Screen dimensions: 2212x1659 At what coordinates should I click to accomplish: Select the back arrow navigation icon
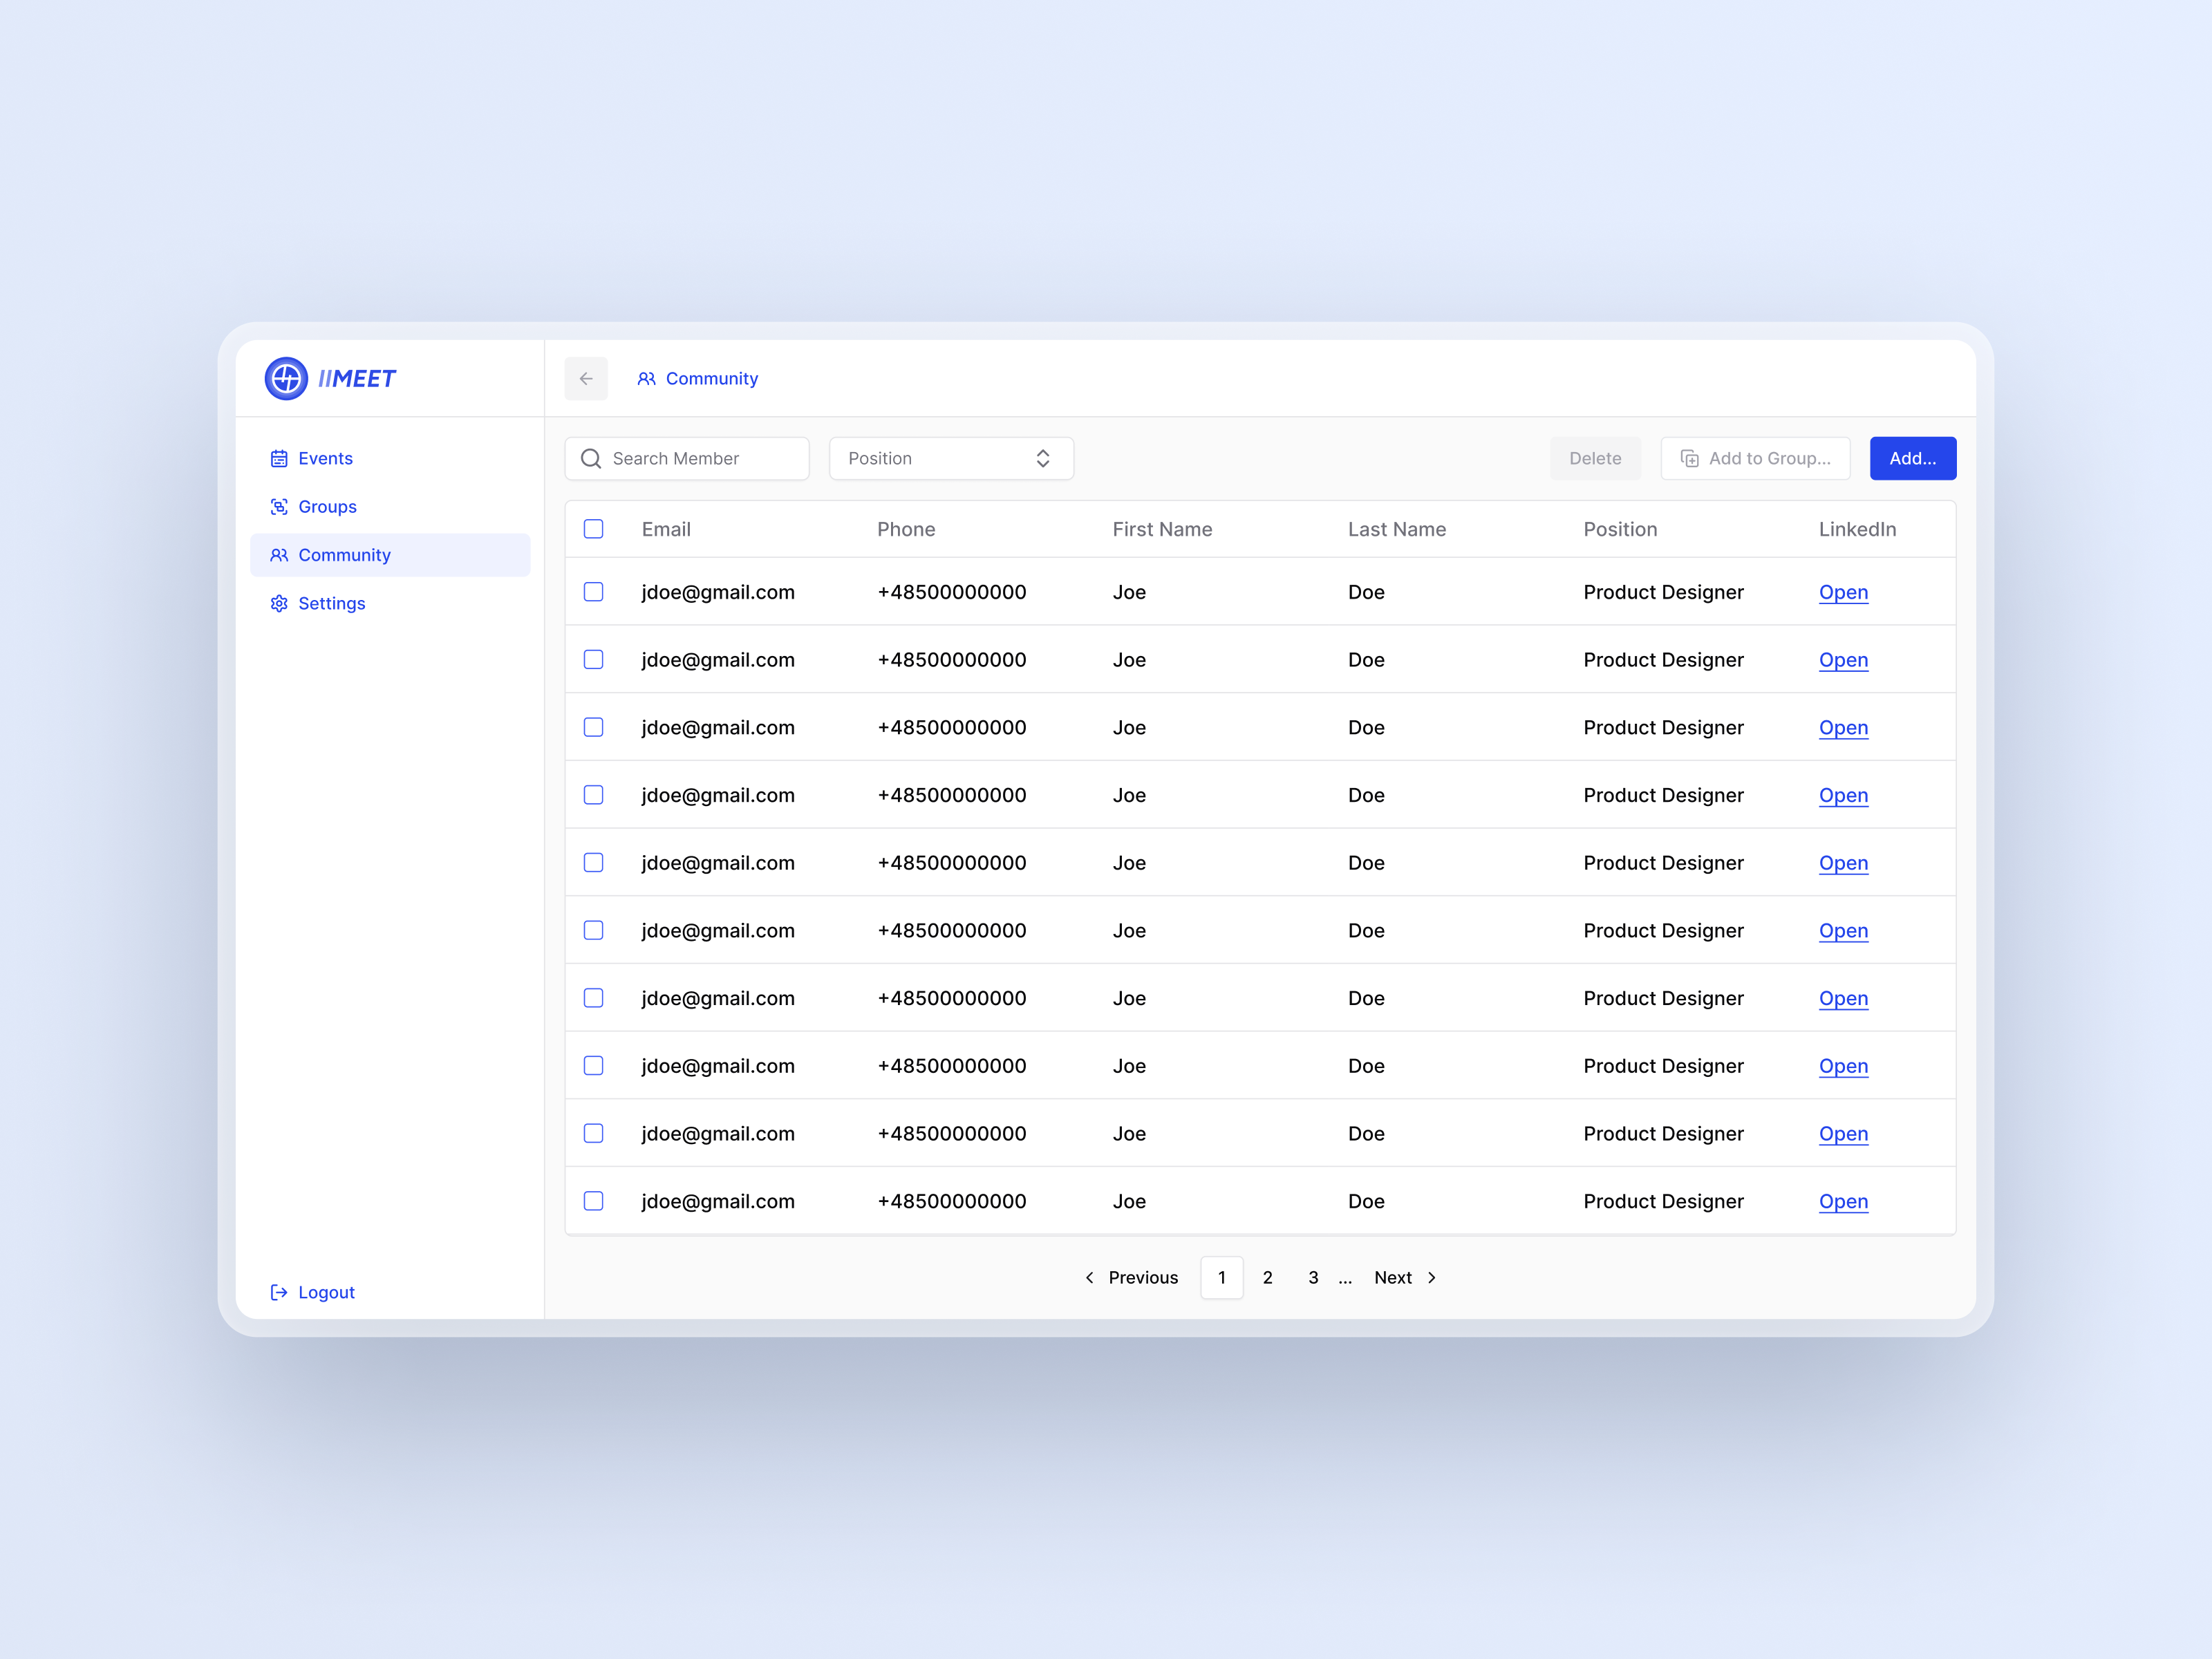tap(586, 378)
